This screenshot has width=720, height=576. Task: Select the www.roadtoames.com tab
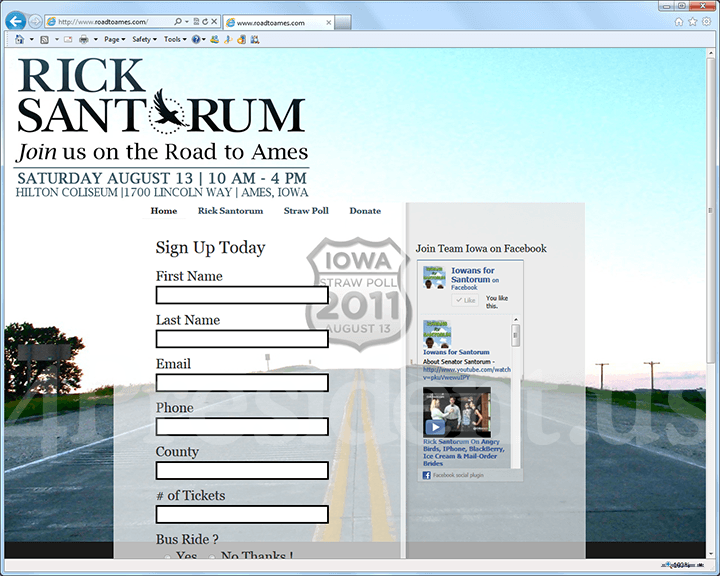click(279, 22)
